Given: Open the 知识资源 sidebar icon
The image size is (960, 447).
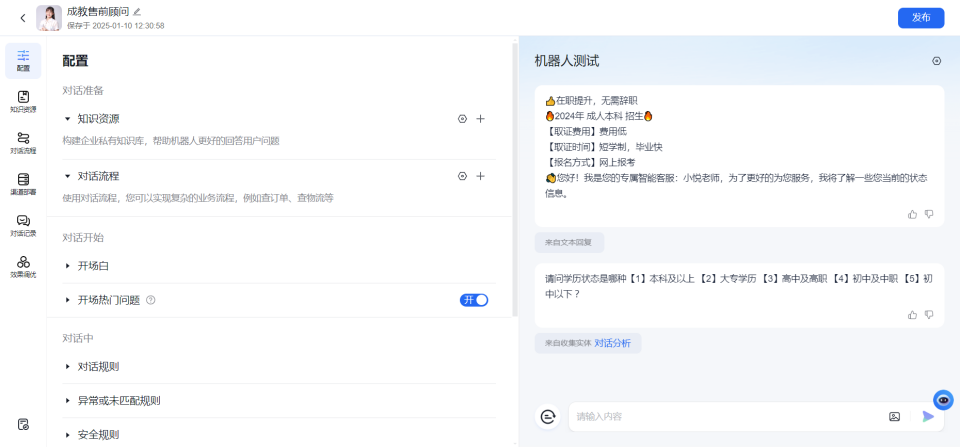Looking at the screenshot, I should (x=22, y=101).
